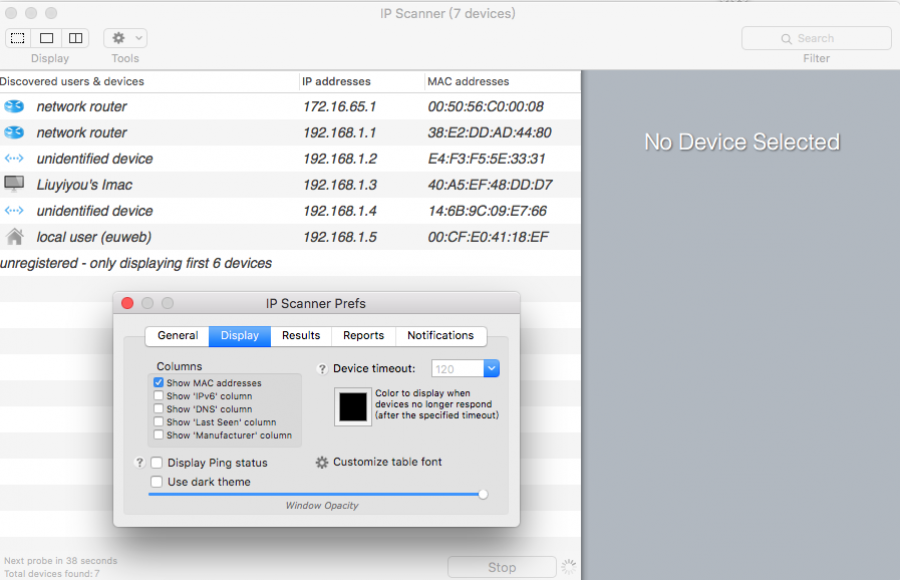The height and width of the screenshot is (580, 900).
Task: Select MAC address 00:50:56:C0:00:08
Action: coord(486,107)
